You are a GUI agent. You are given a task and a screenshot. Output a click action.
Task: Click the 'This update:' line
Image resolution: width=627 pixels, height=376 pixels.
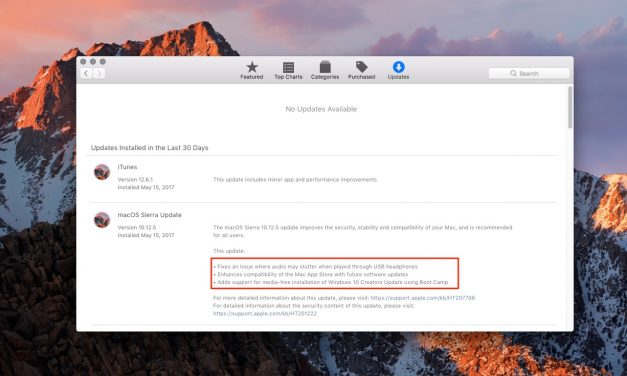click(x=229, y=251)
